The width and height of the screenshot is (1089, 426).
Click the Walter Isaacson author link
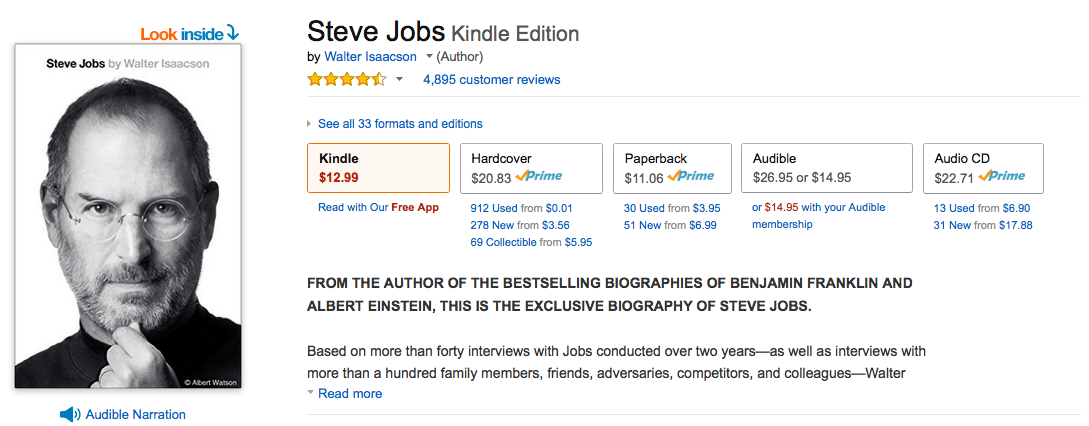[370, 56]
